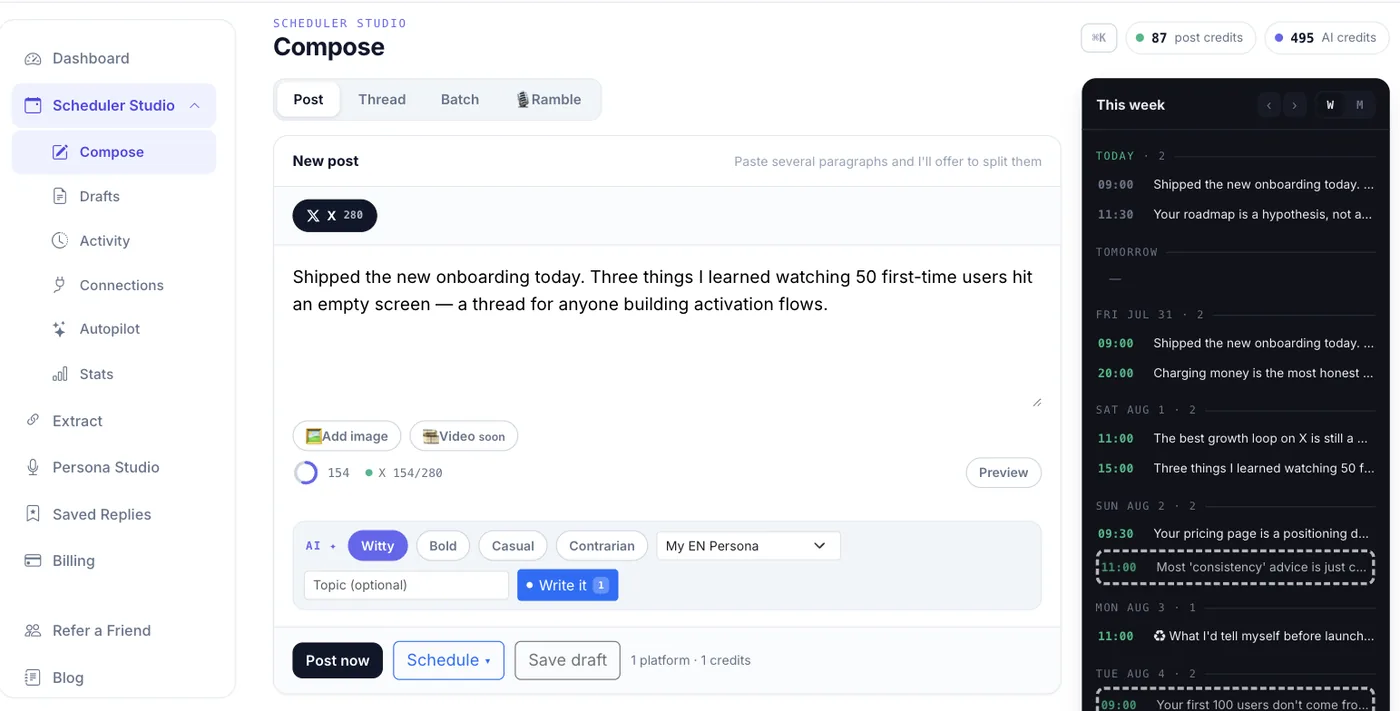Click the Stats bar chart icon
Image resolution: width=1400 pixels, height=711 pixels.
click(x=60, y=374)
